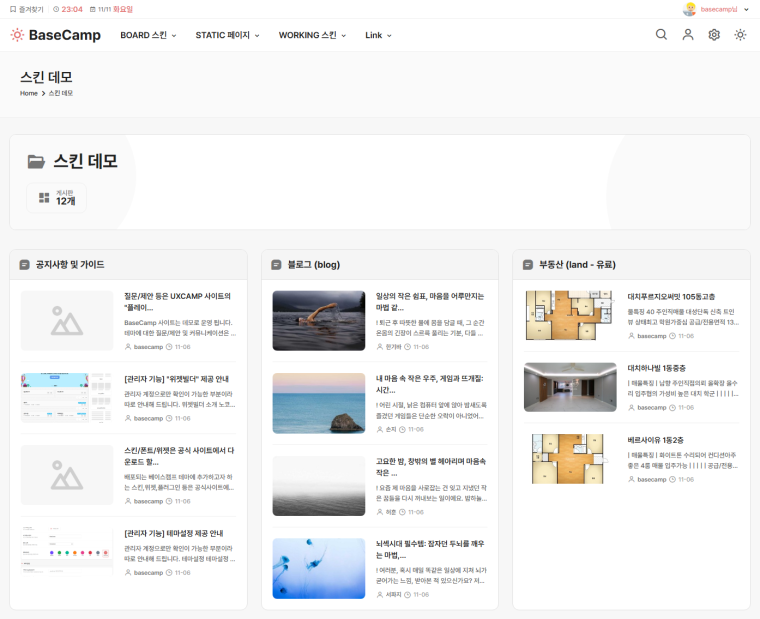This screenshot has height=619, width=760.
Task: Click the 대치하나빌 1동중층 room photo
Action: point(570,387)
